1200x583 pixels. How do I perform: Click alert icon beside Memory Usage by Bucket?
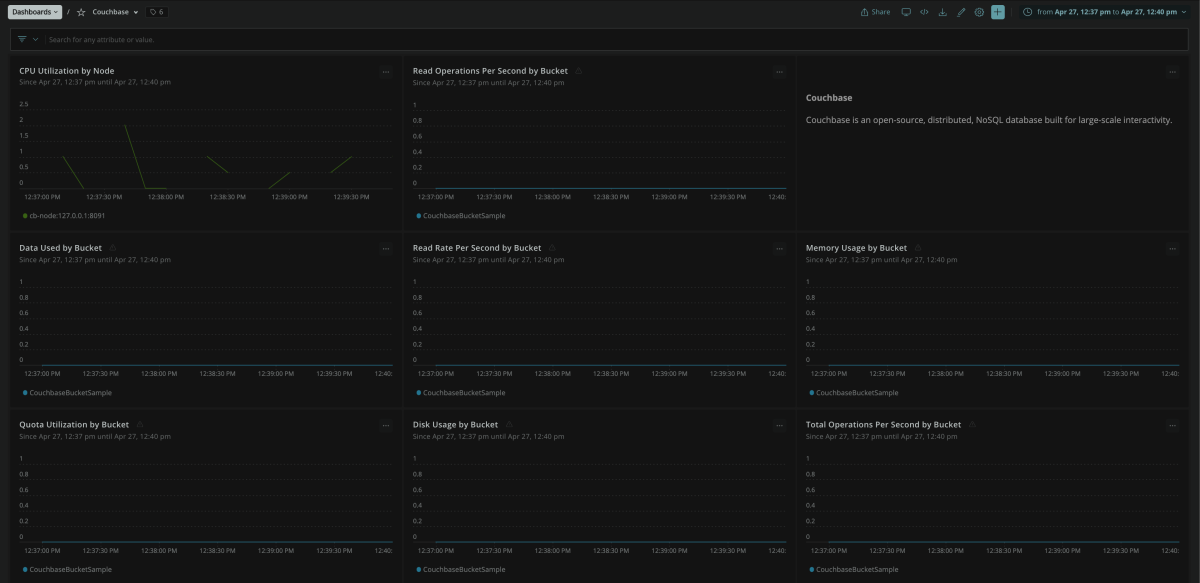click(918, 247)
